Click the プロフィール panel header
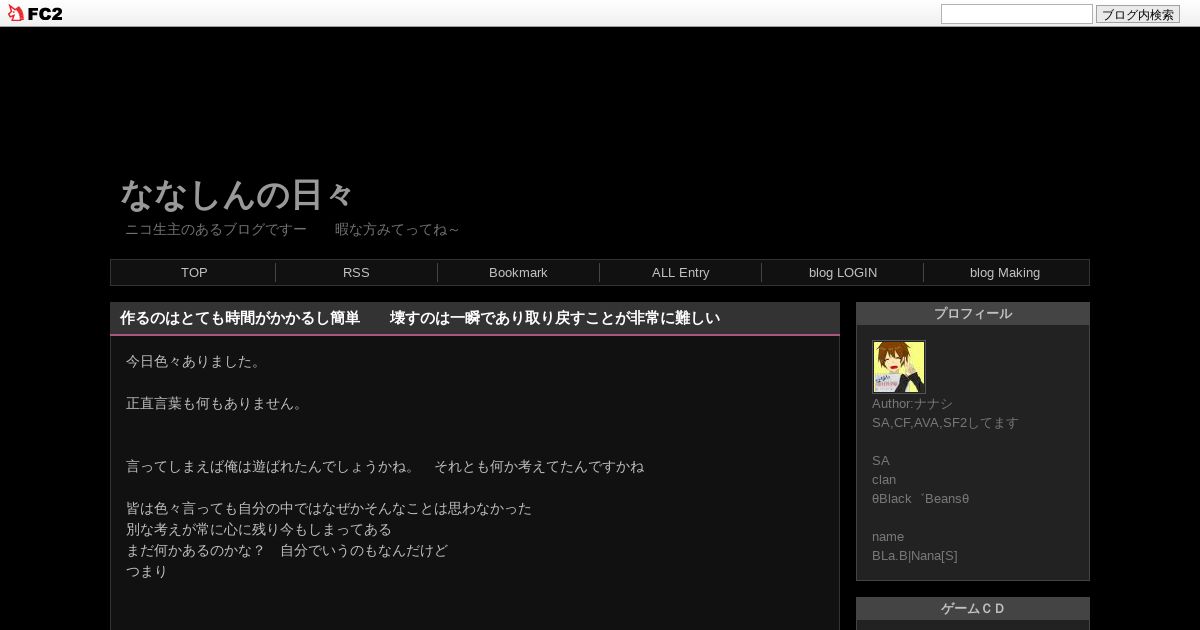Viewport: 1200px width, 630px height. [973, 314]
